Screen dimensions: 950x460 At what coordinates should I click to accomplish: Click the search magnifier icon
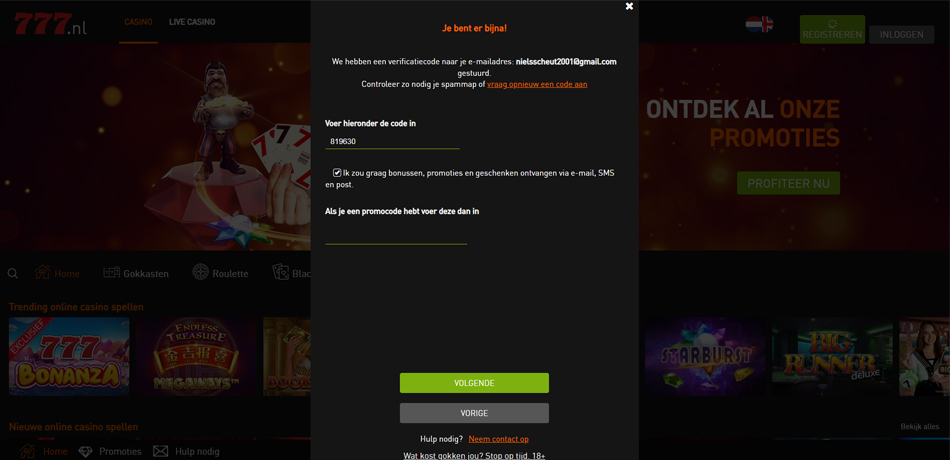click(x=13, y=273)
